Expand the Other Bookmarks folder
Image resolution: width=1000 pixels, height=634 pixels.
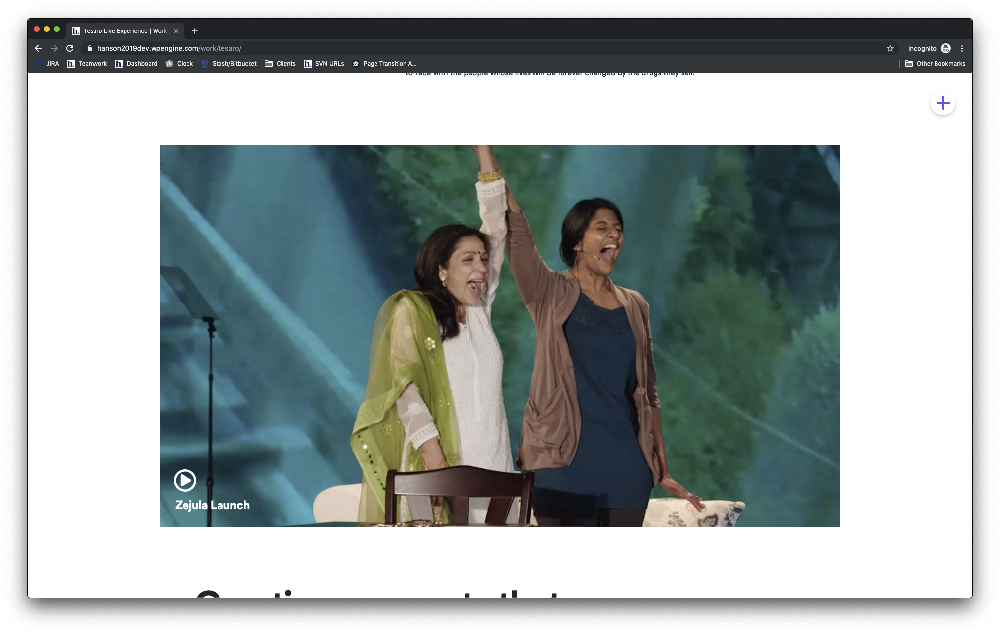(935, 64)
